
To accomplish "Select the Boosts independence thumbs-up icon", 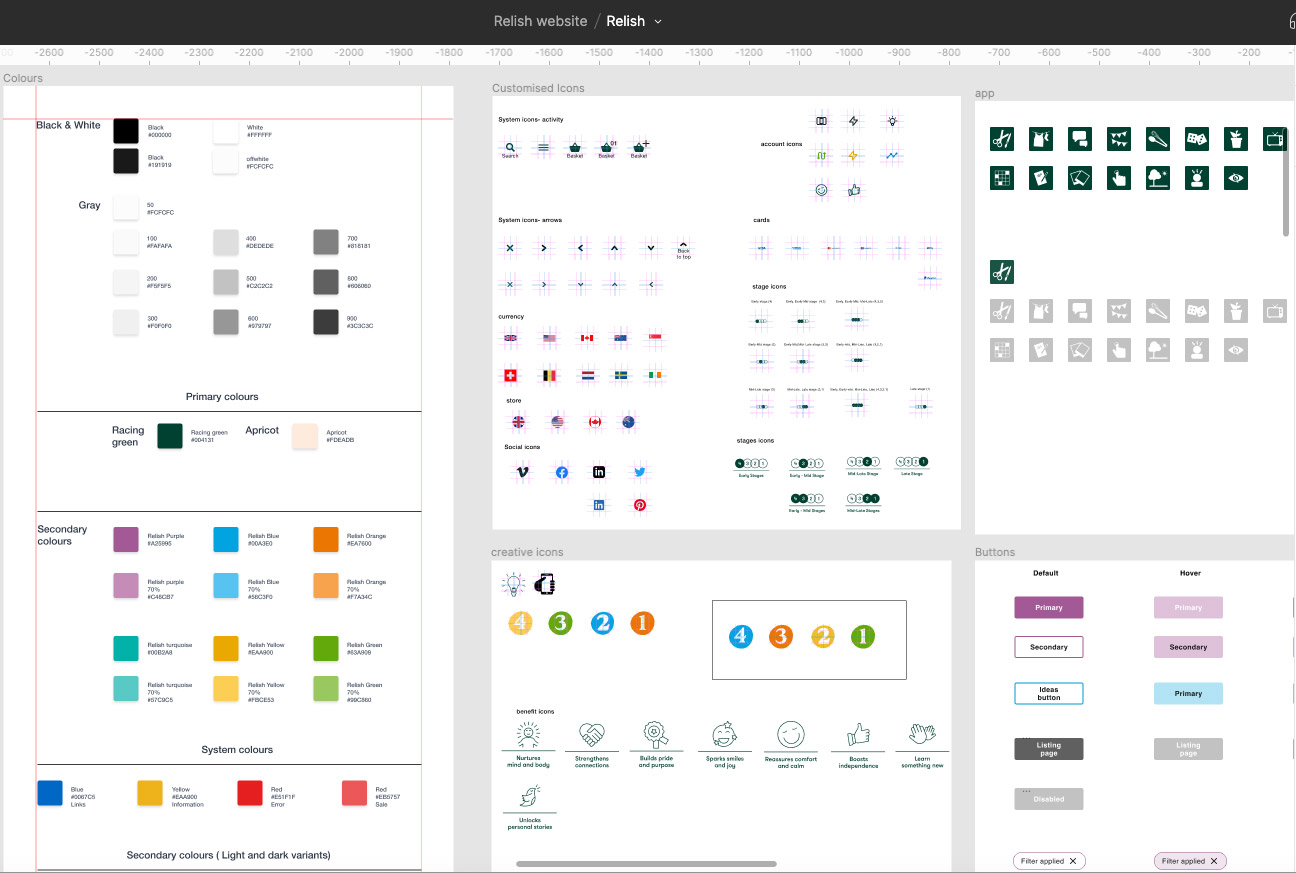I will pyautogui.click(x=858, y=736).
